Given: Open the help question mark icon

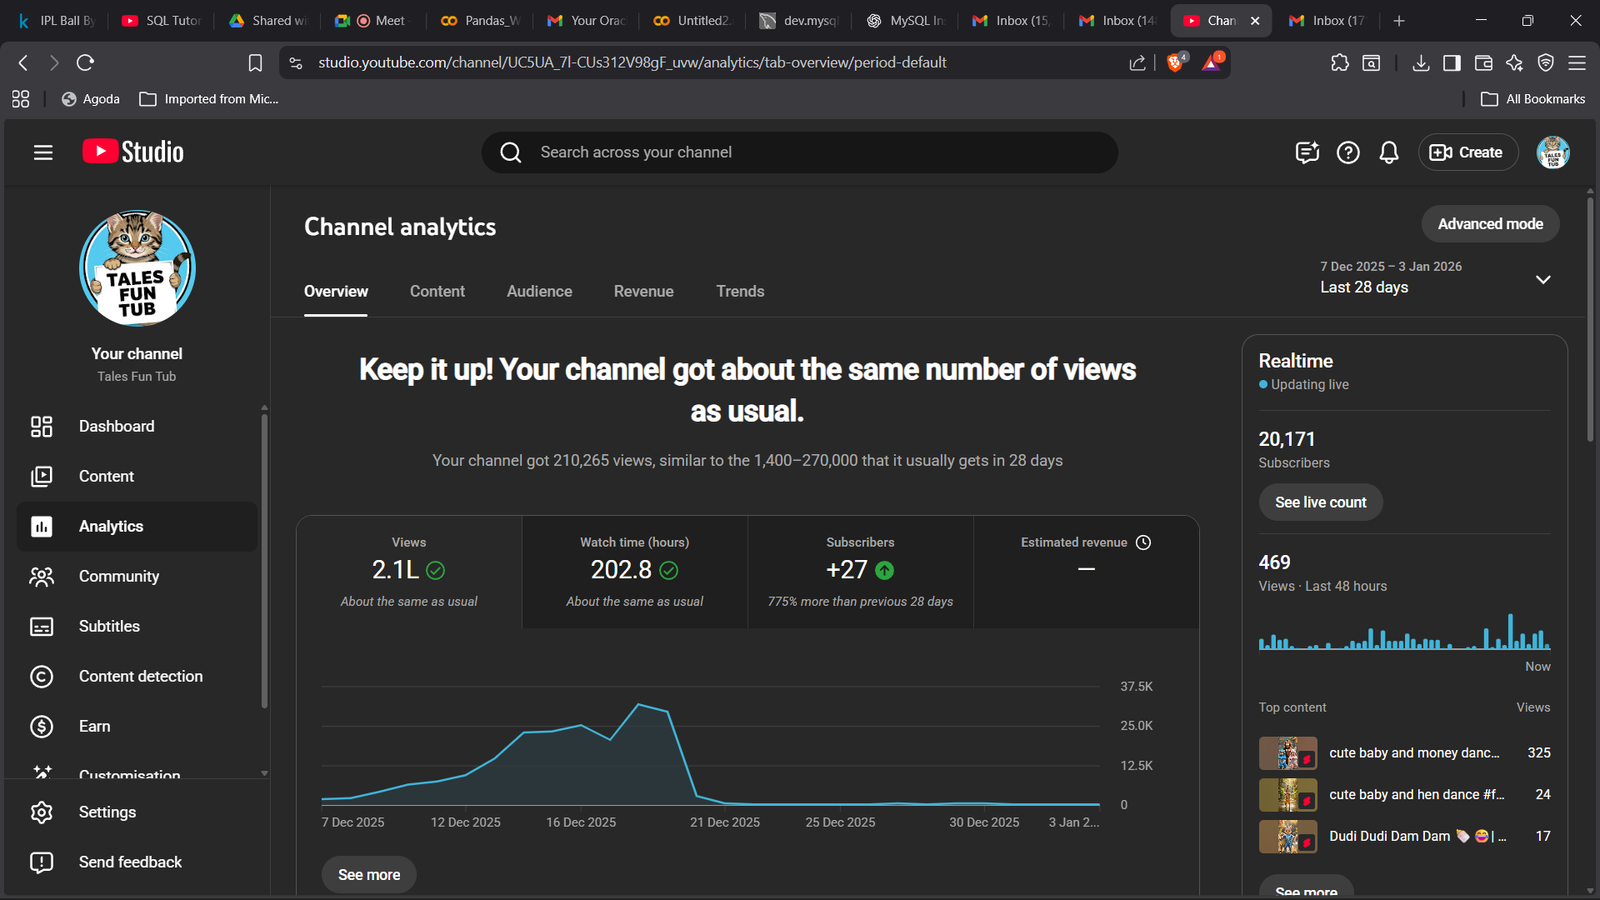Looking at the screenshot, I should pyautogui.click(x=1348, y=152).
